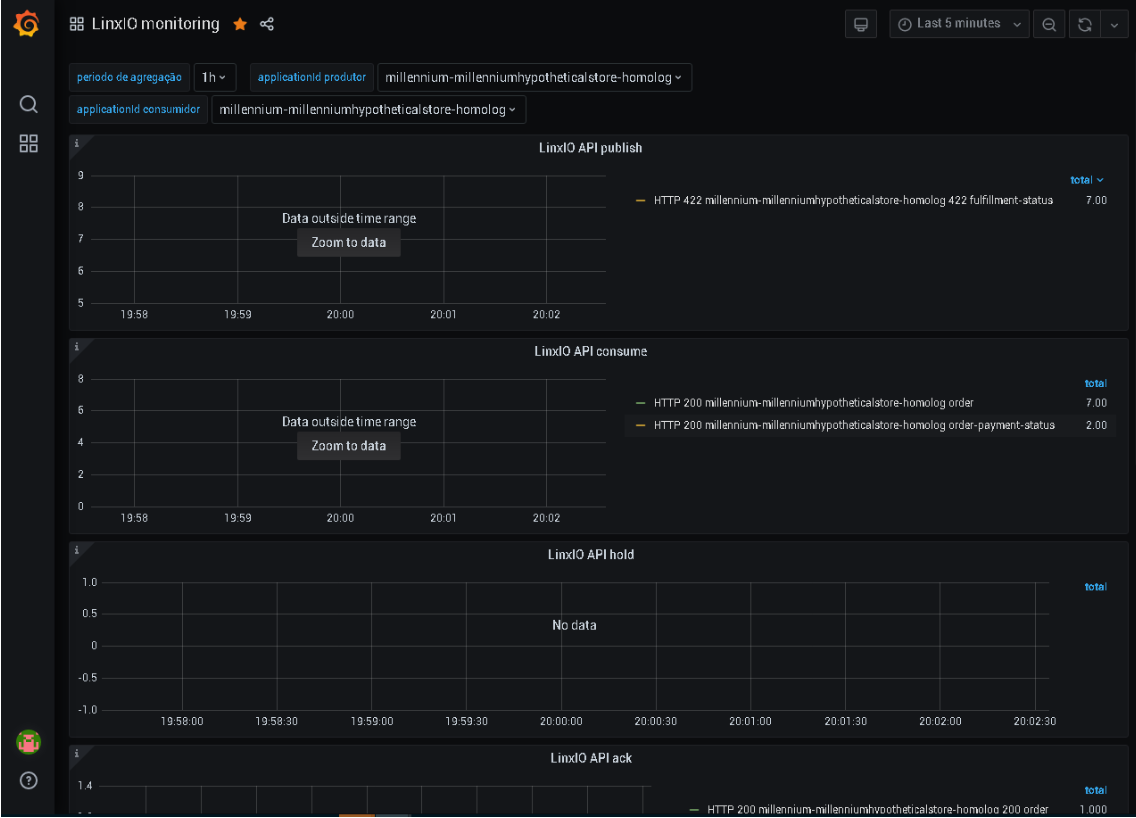Open the search icon in sidebar

point(28,104)
